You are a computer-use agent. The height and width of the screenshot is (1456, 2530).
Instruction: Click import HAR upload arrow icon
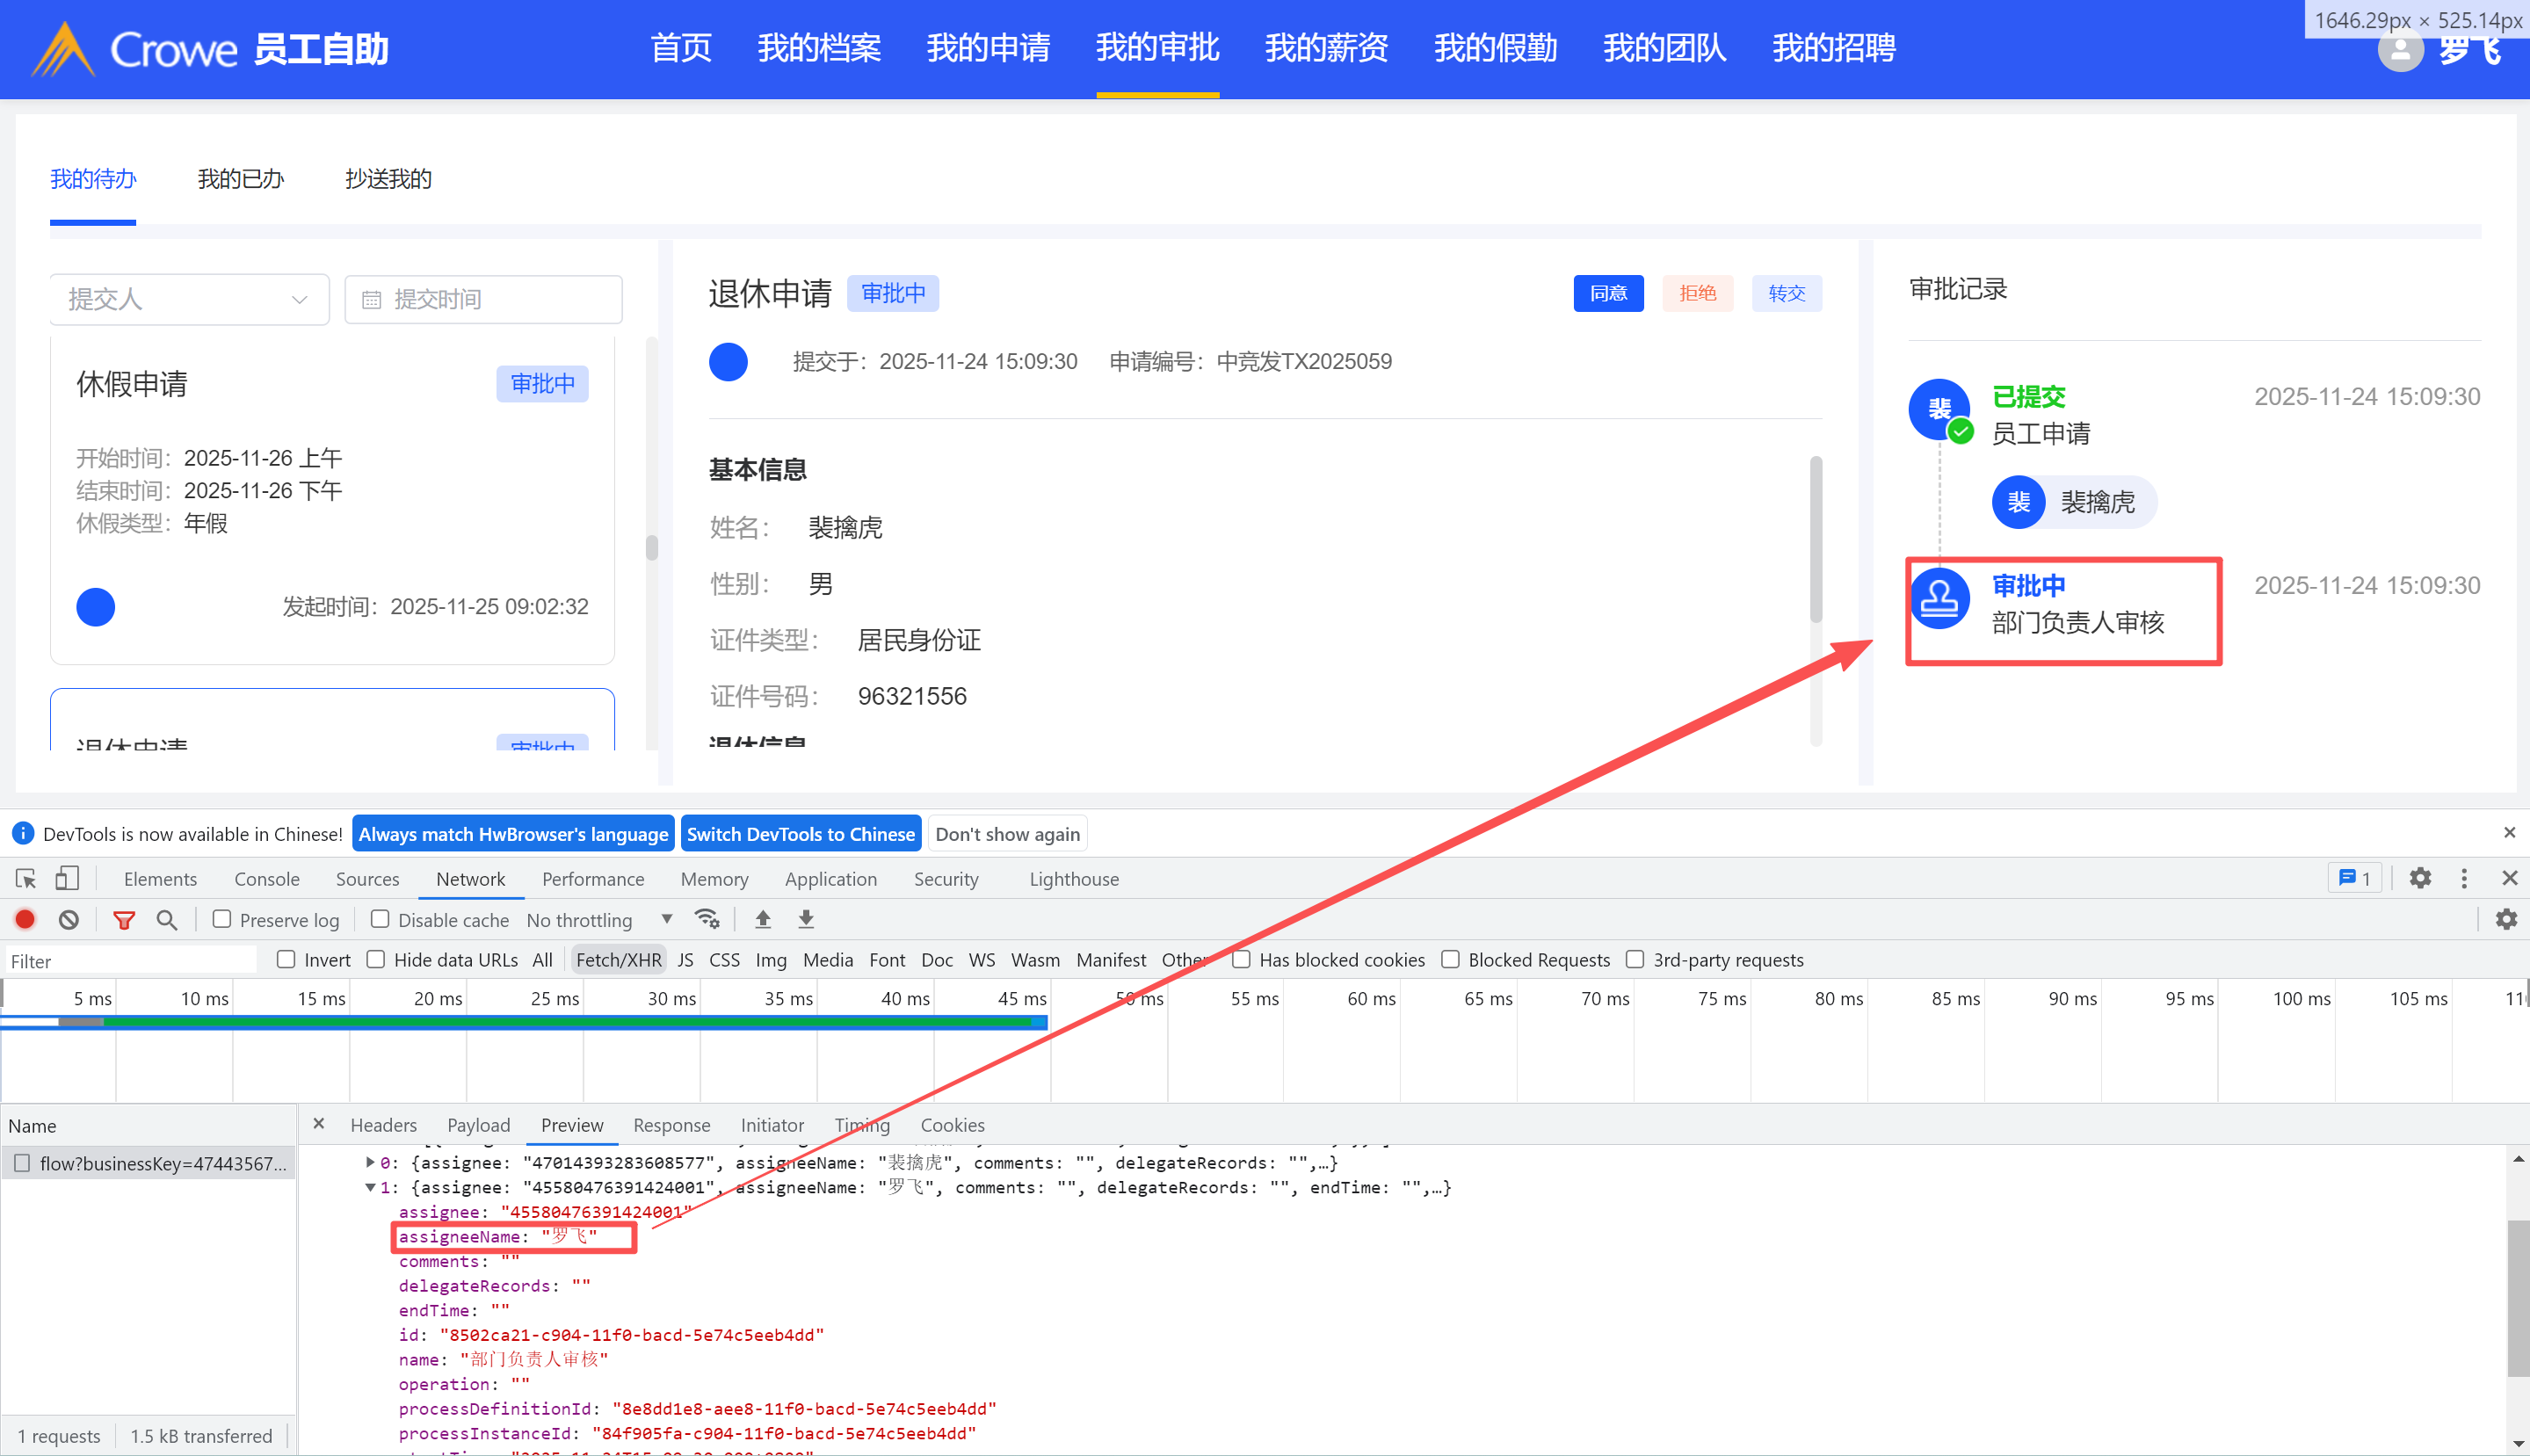(763, 919)
